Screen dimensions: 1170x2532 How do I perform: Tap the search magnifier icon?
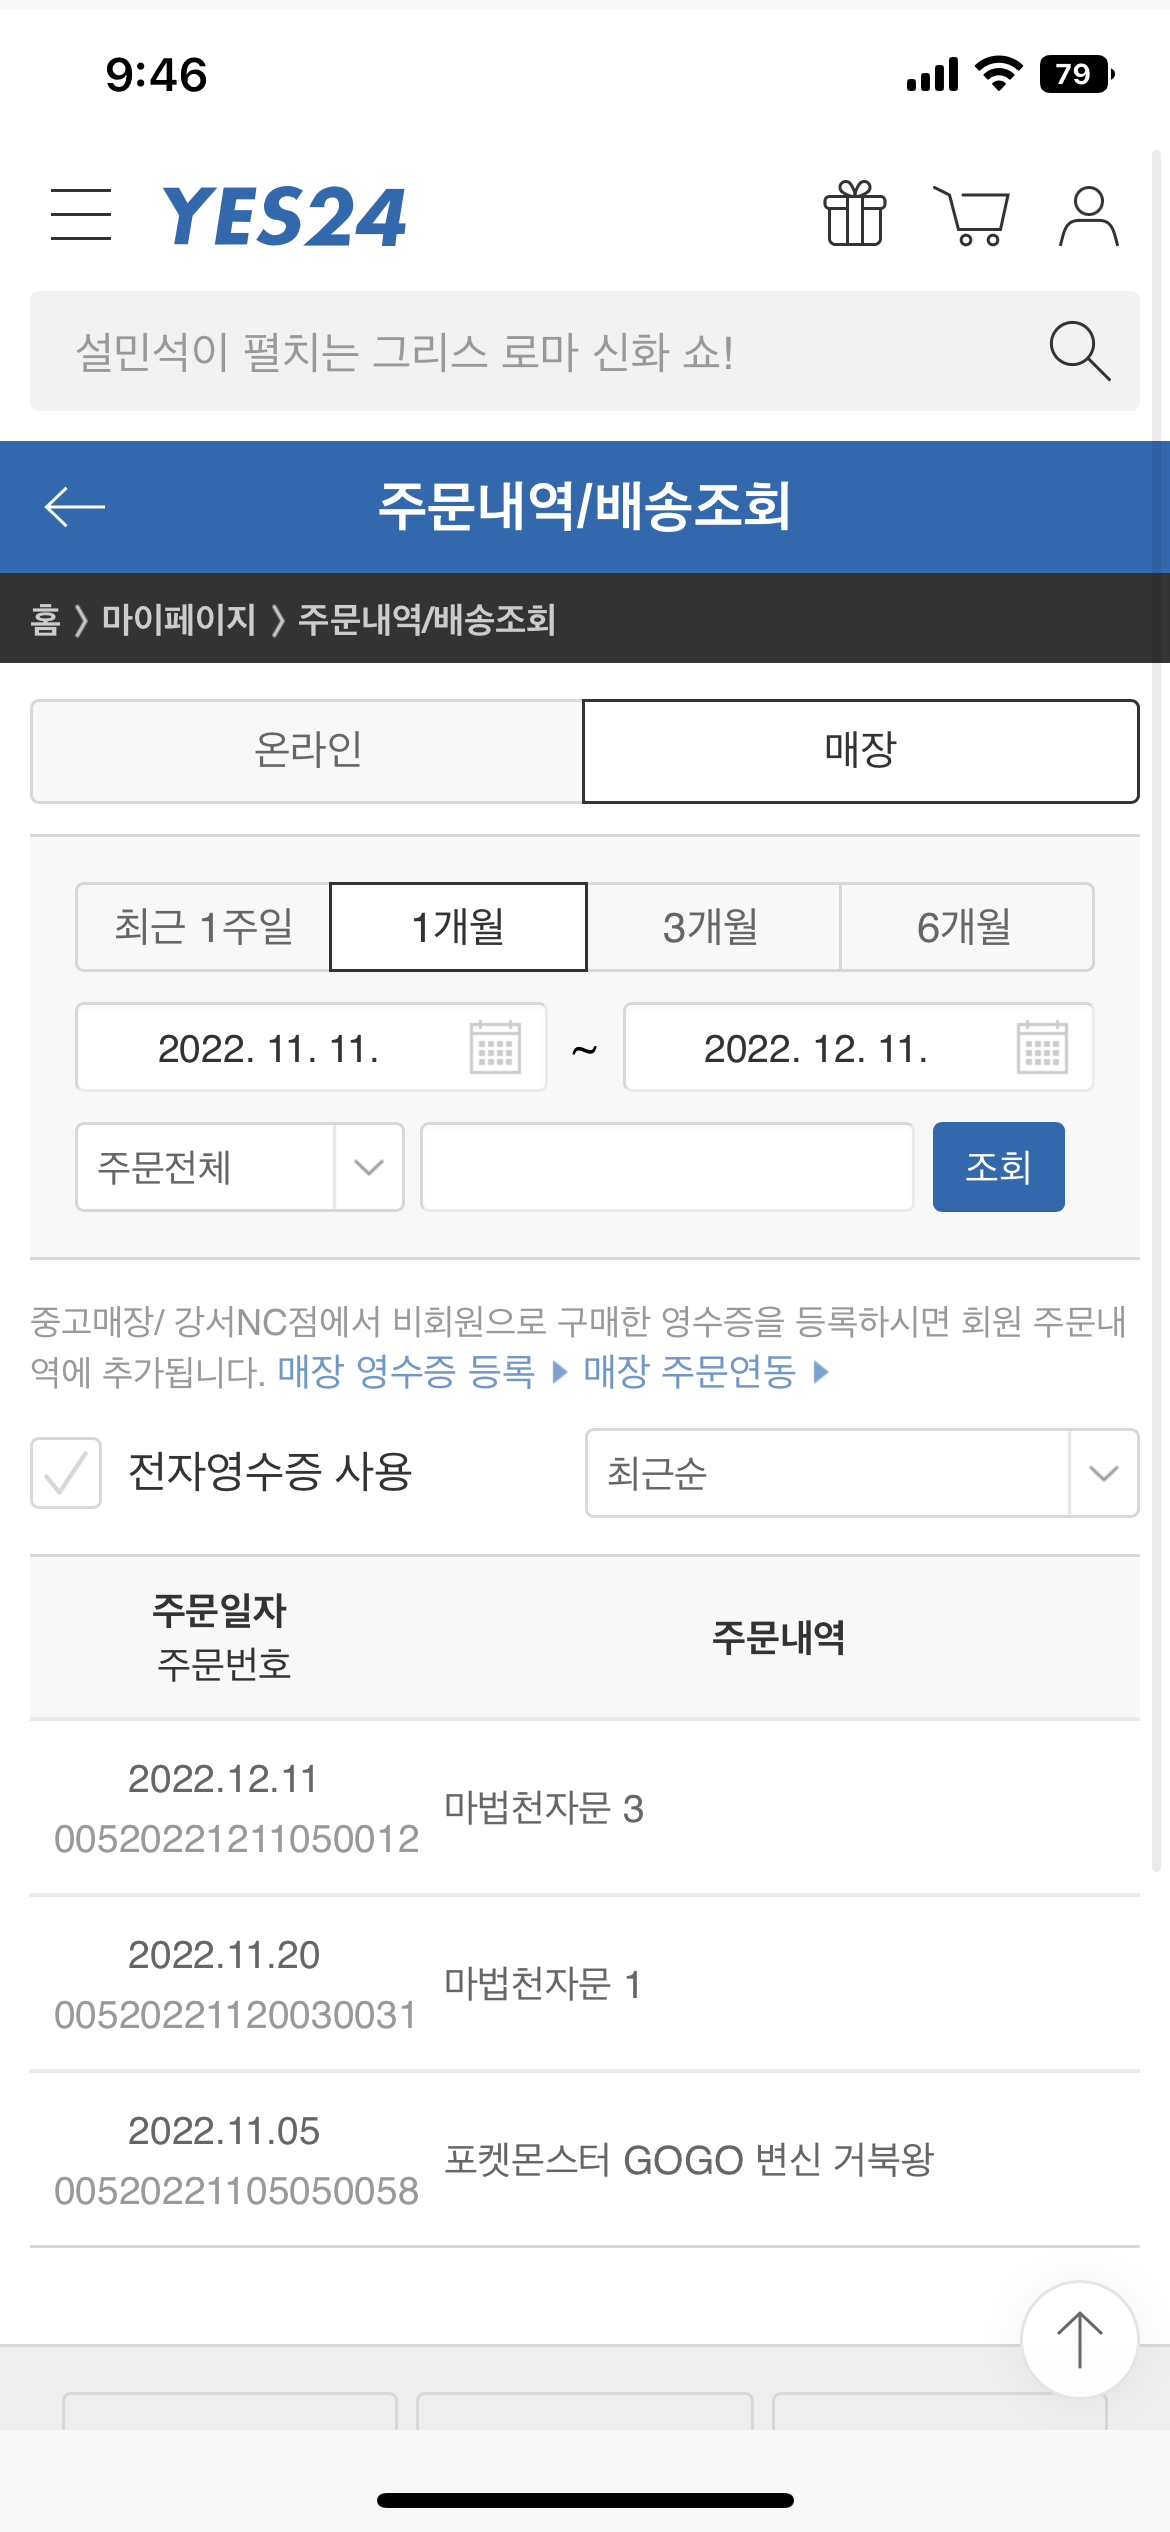[1079, 351]
